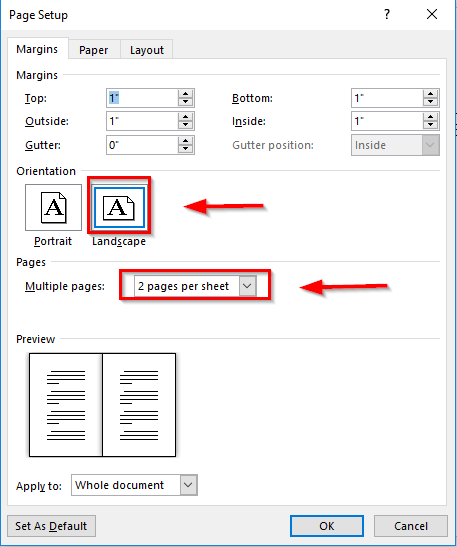
Task: Click the Outside margin input field
Action: (142, 121)
